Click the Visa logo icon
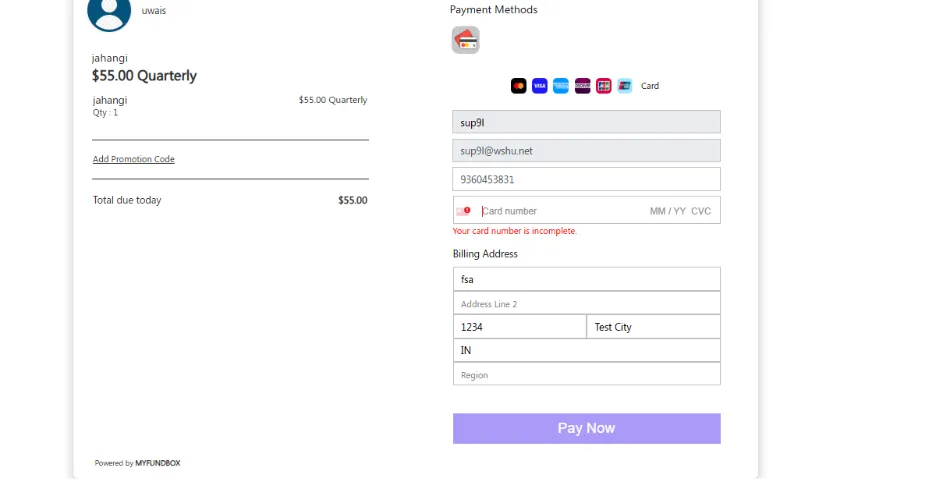Image resolution: width=936 pixels, height=480 pixels. click(x=540, y=86)
